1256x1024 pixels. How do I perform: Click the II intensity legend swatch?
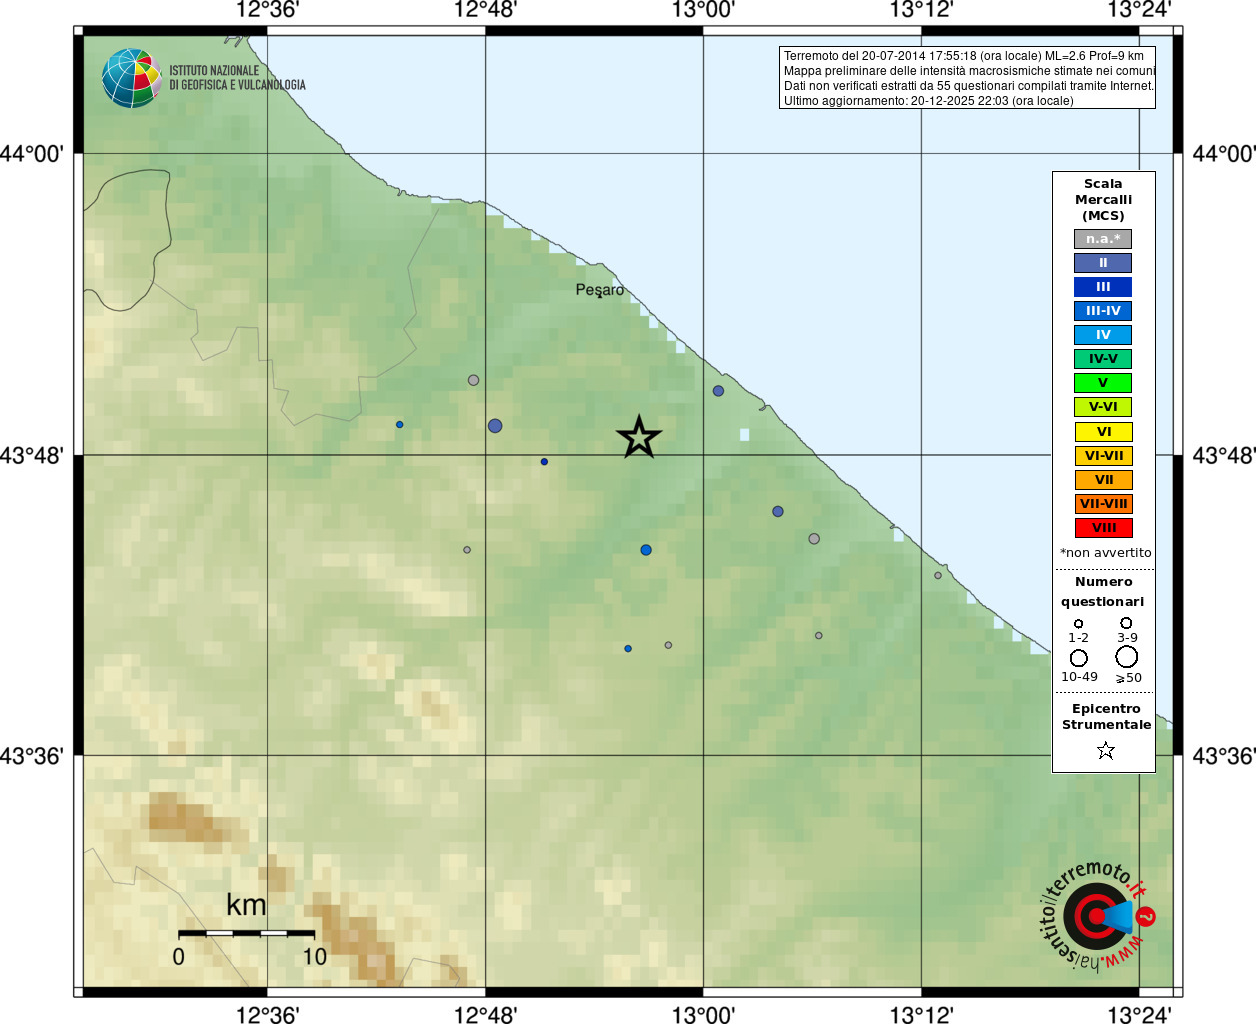(1103, 263)
